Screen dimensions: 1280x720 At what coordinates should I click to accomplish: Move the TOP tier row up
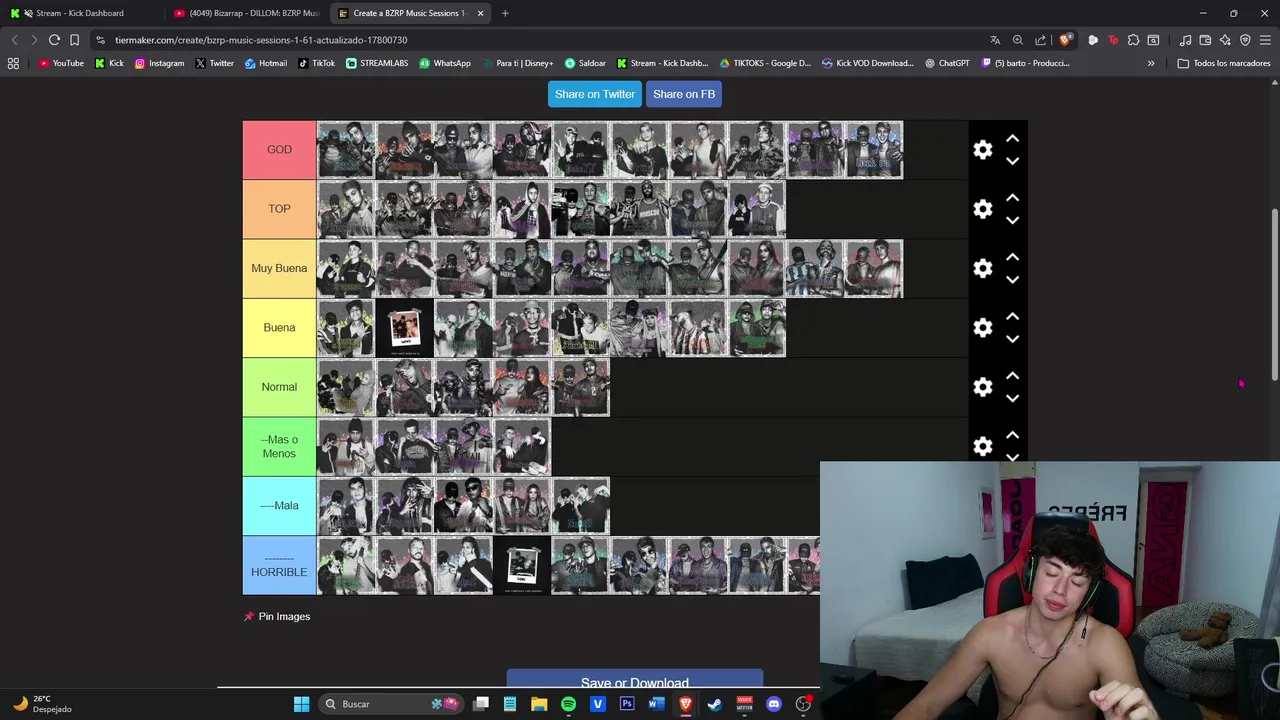pos(1012,198)
